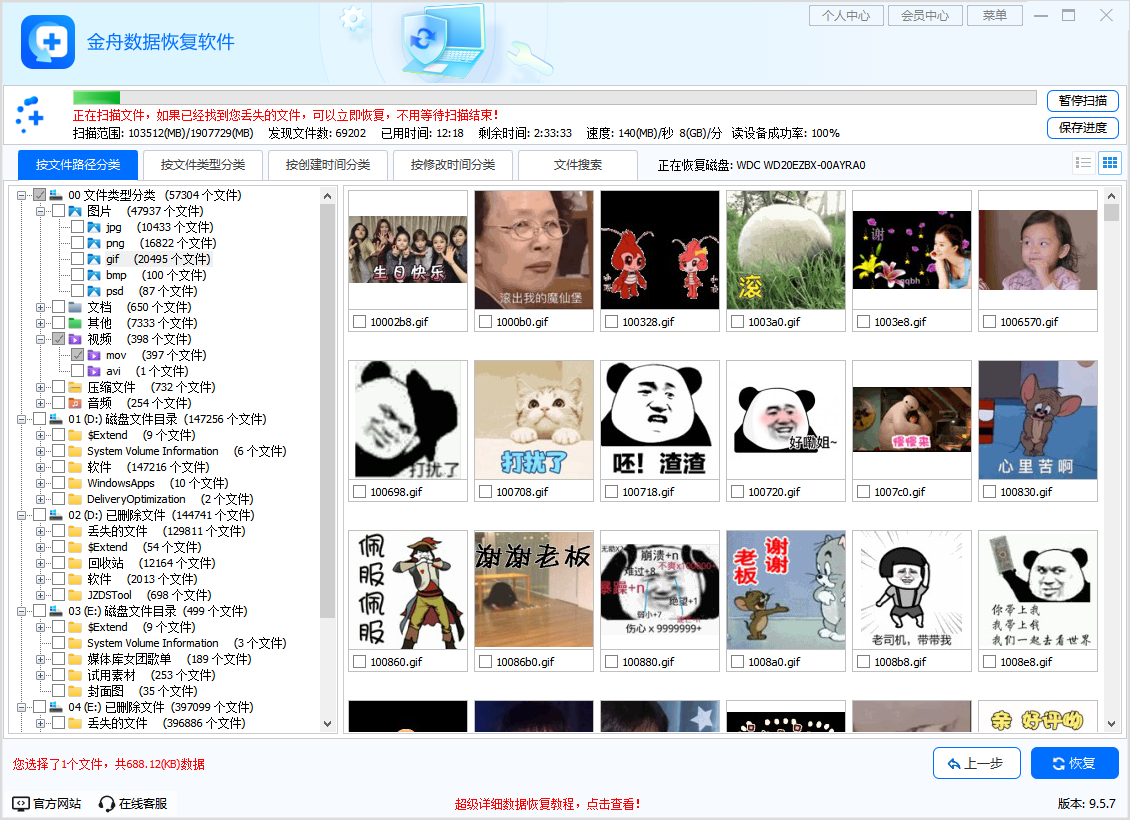Click the 上一步 button
1130x820 pixels.
(x=976, y=763)
